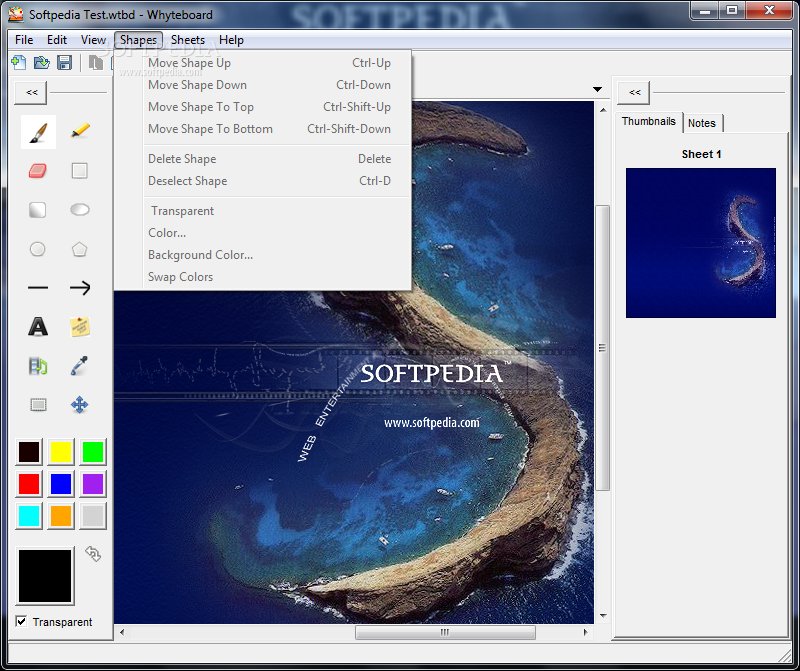
Task: Click the canvas scroll right arrow
Action: point(586,632)
